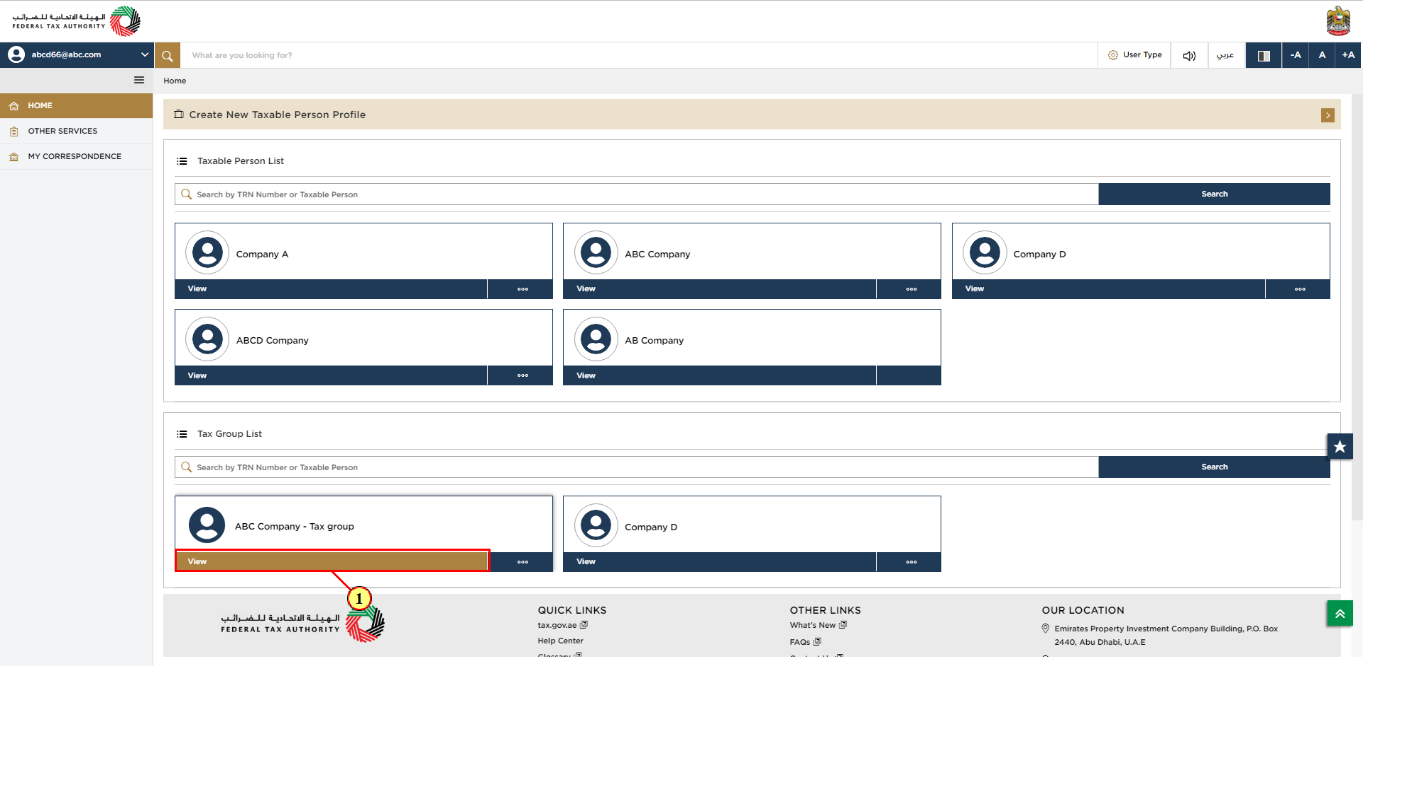
Task: Expand Create New Taxable Person Profile arrow
Action: tap(1327, 115)
